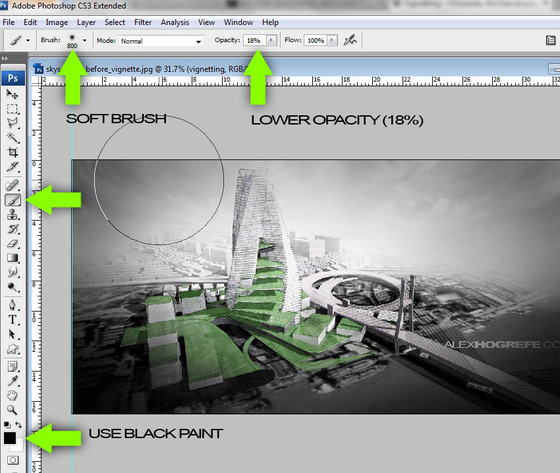Select the Horizontal Type tool
This screenshot has height=473, width=560.
click(x=12, y=319)
